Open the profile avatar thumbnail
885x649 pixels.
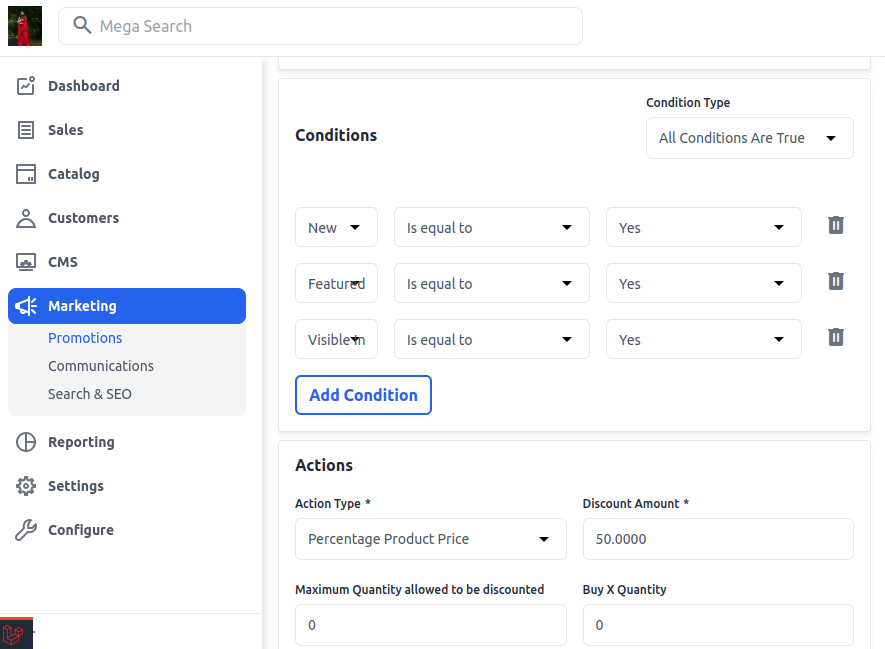tap(25, 26)
